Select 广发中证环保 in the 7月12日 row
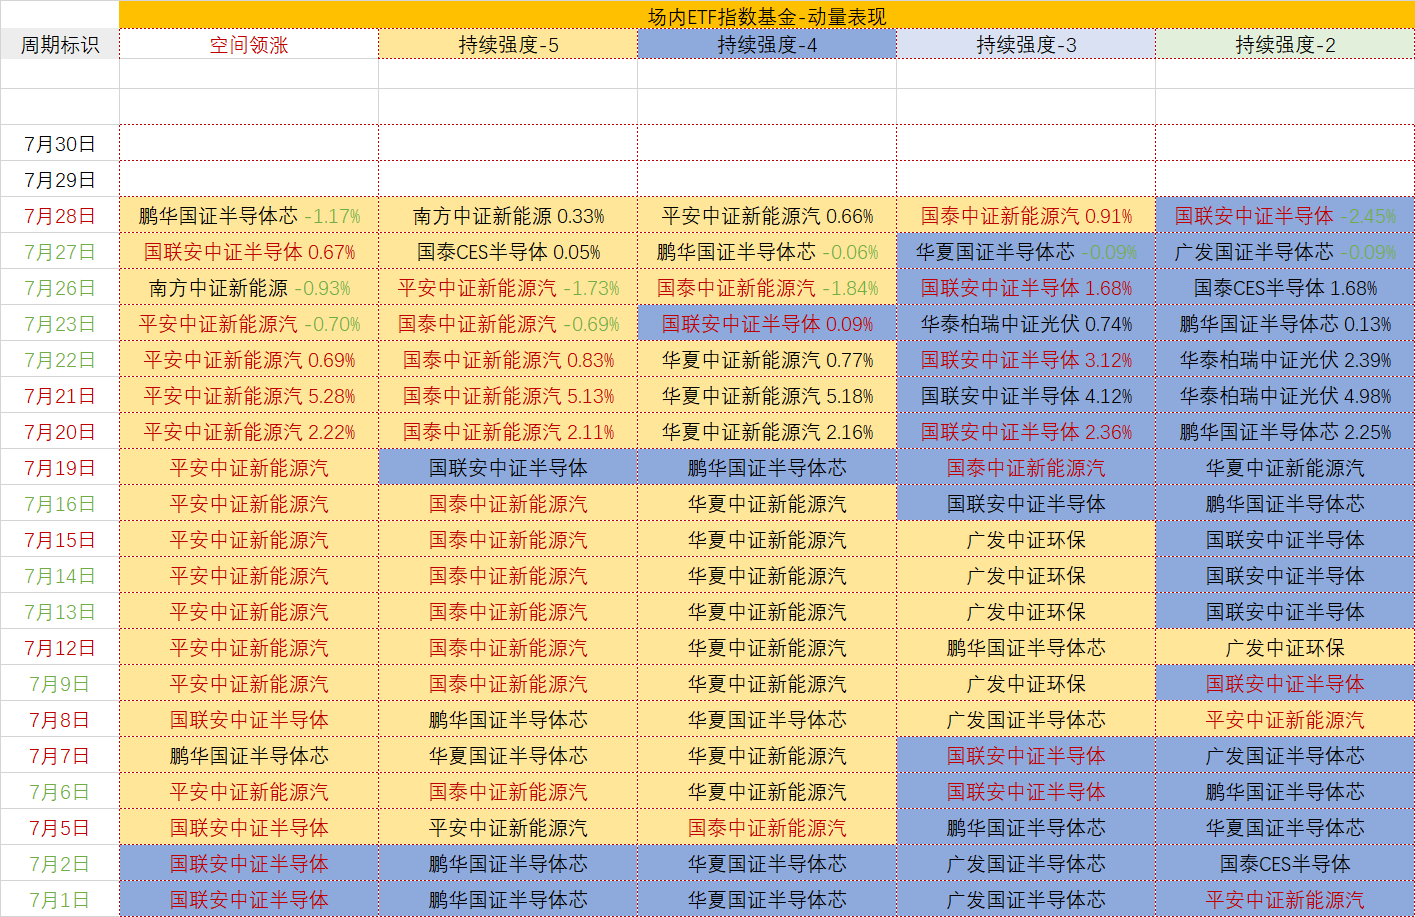The image size is (1415, 917). click(1285, 648)
